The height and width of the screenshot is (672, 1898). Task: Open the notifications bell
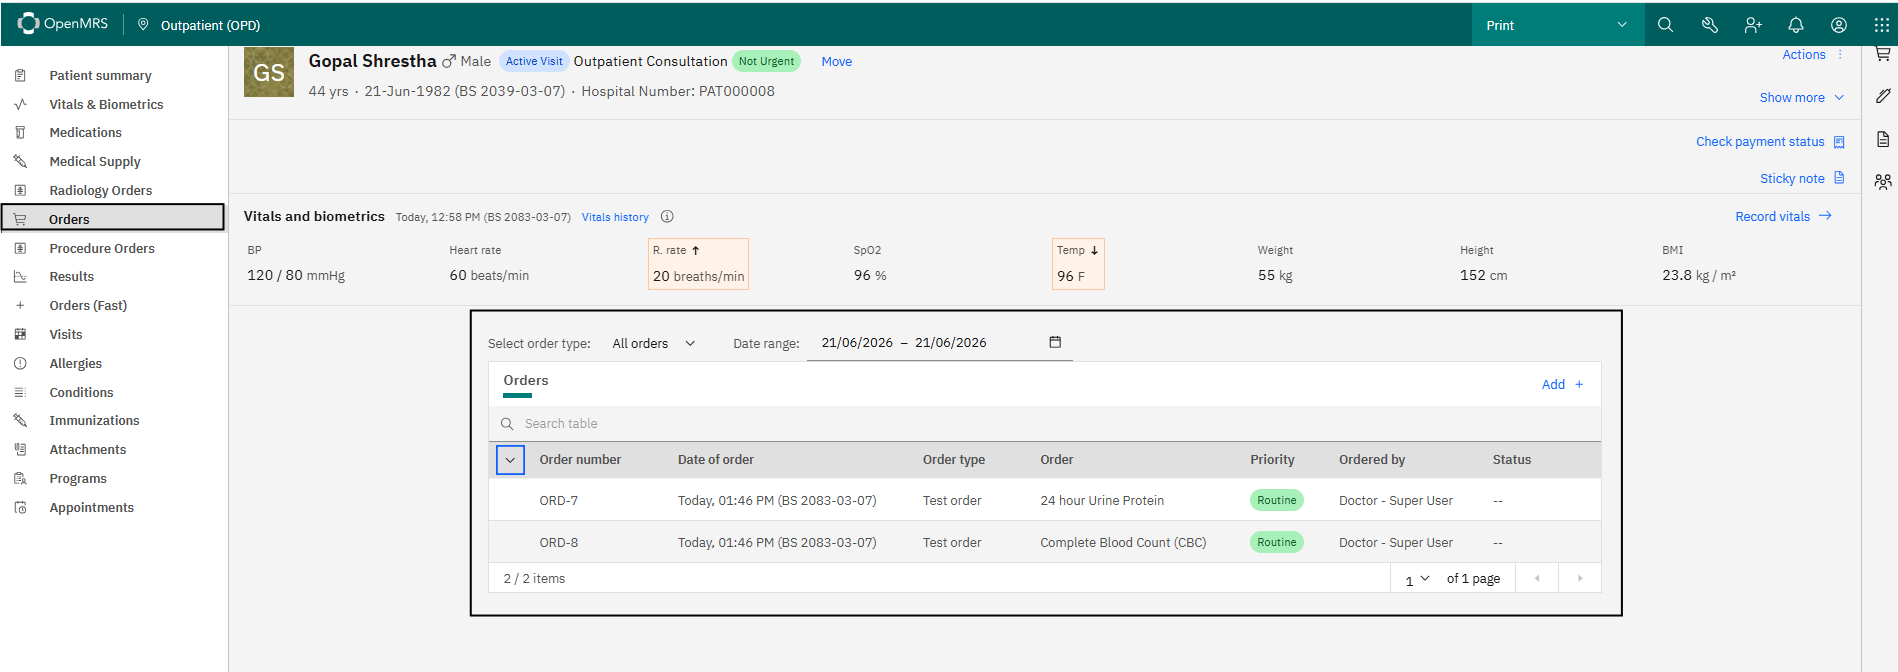tap(1796, 25)
